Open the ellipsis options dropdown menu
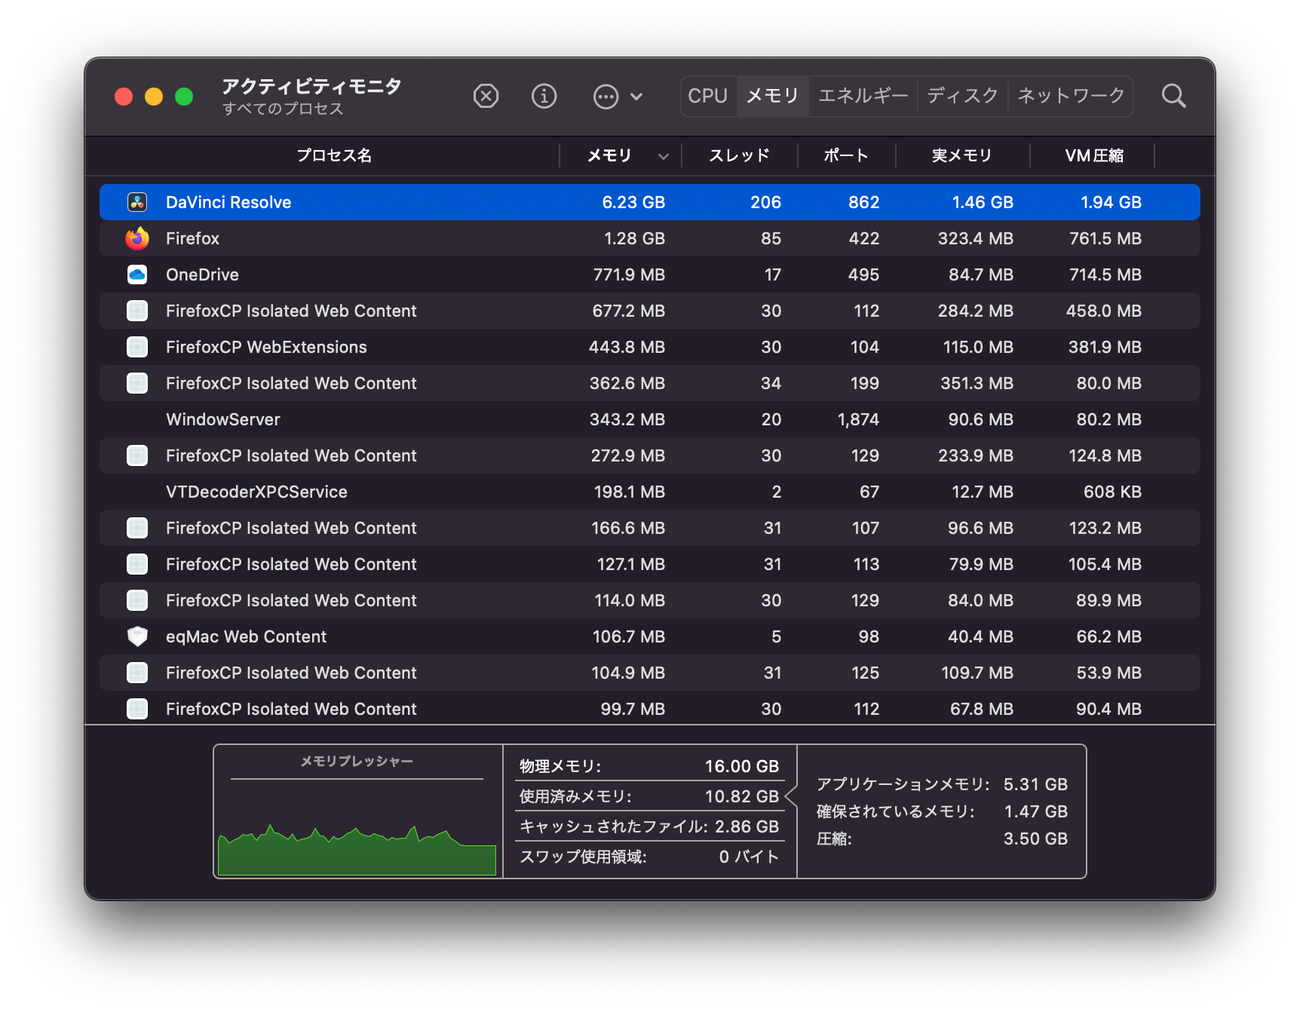1300x1012 pixels. click(617, 96)
